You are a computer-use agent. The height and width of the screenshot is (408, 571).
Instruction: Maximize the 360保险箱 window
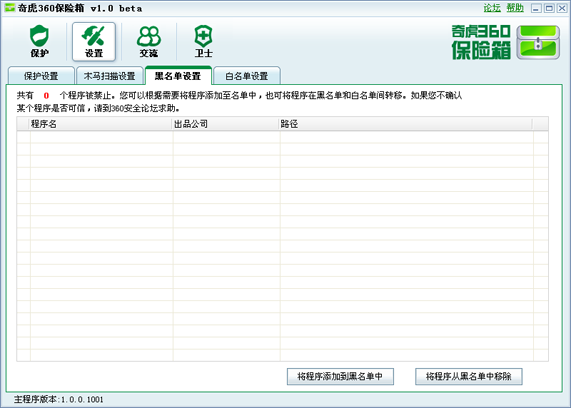point(549,8)
